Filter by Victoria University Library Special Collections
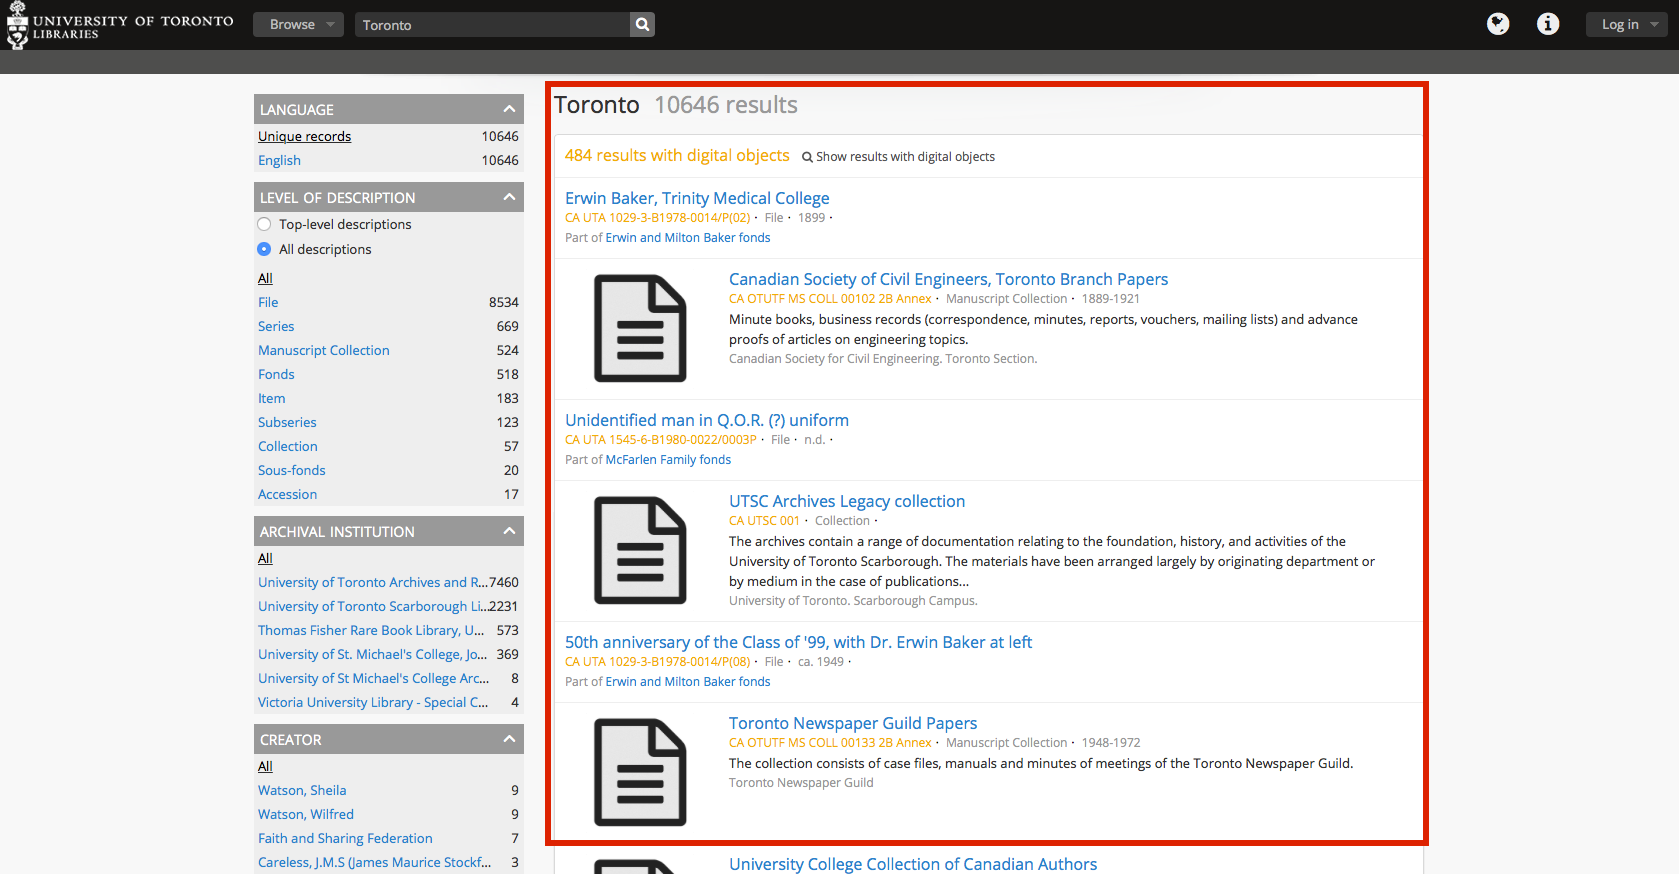Image resolution: width=1679 pixels, height=874 pixels. (373, 702)
